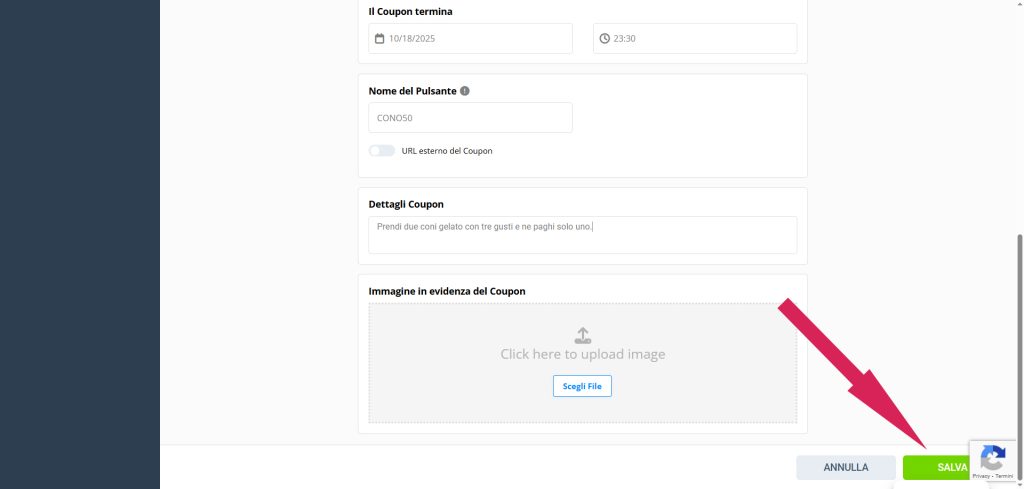Screen dimensions: 1024x489
Task: Click the URL esterno del Coupon label
Action: tap(447, 151)
